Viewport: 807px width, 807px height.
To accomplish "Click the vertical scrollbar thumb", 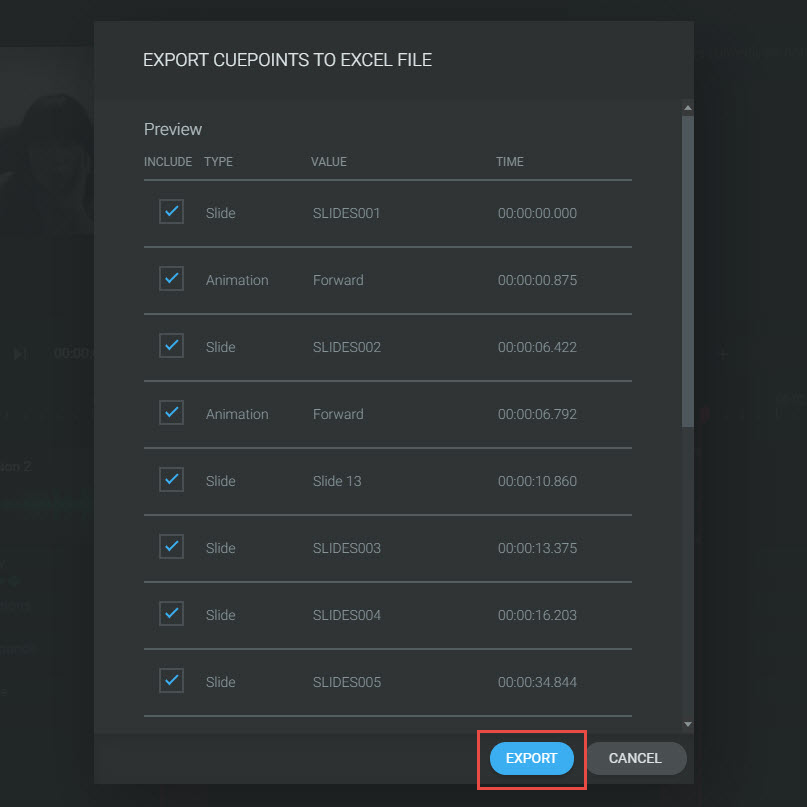I will click(688, 271).
